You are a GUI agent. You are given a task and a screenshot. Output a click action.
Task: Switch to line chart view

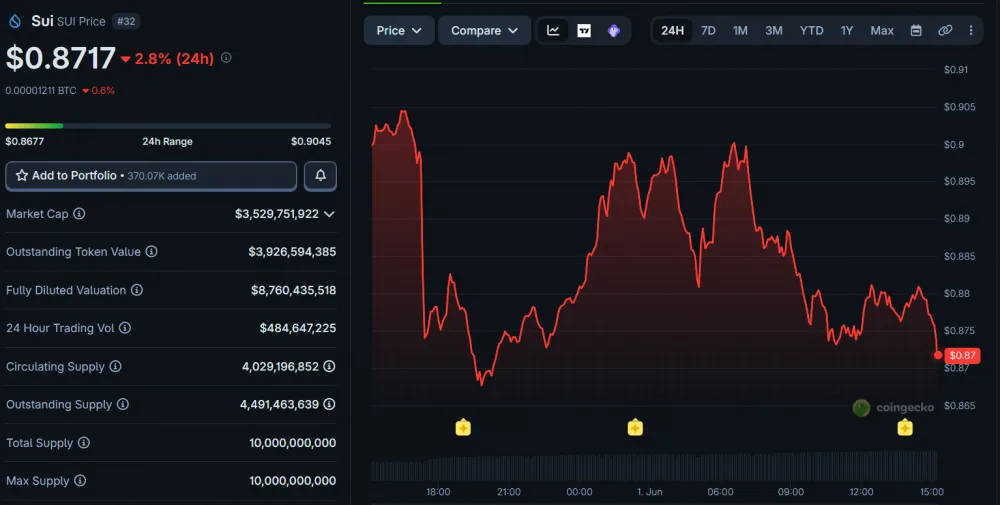553,31
